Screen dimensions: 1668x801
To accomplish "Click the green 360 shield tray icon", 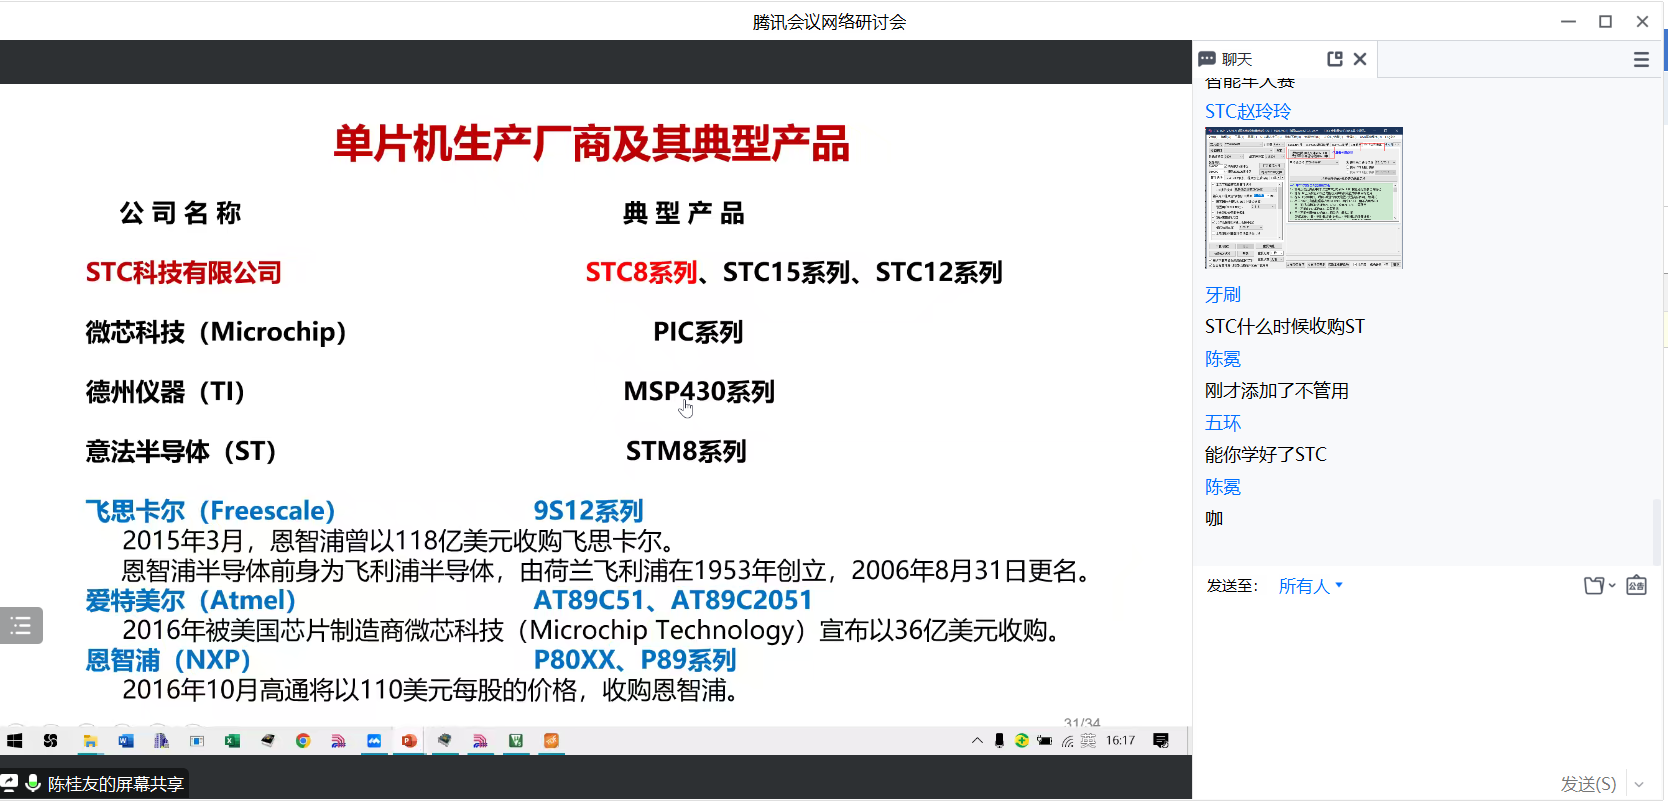I will [x=1021, y=741].
